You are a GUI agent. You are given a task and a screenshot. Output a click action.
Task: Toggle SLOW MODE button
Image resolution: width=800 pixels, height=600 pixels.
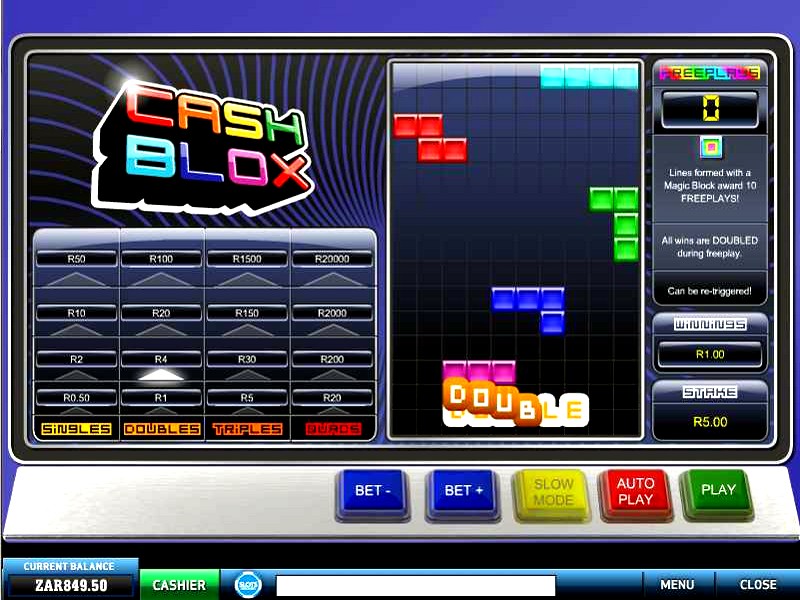coord(553,491)
